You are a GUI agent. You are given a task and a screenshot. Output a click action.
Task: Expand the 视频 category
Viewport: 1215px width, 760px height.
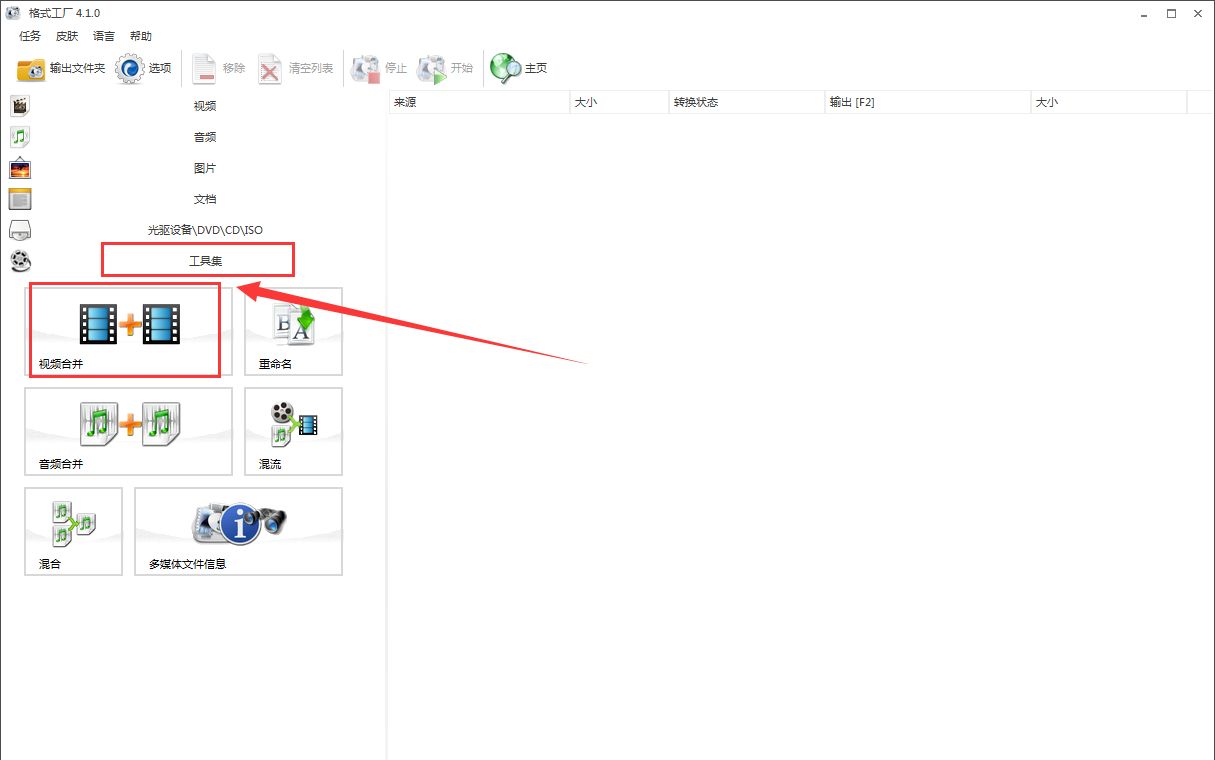[x=205, y=106]
